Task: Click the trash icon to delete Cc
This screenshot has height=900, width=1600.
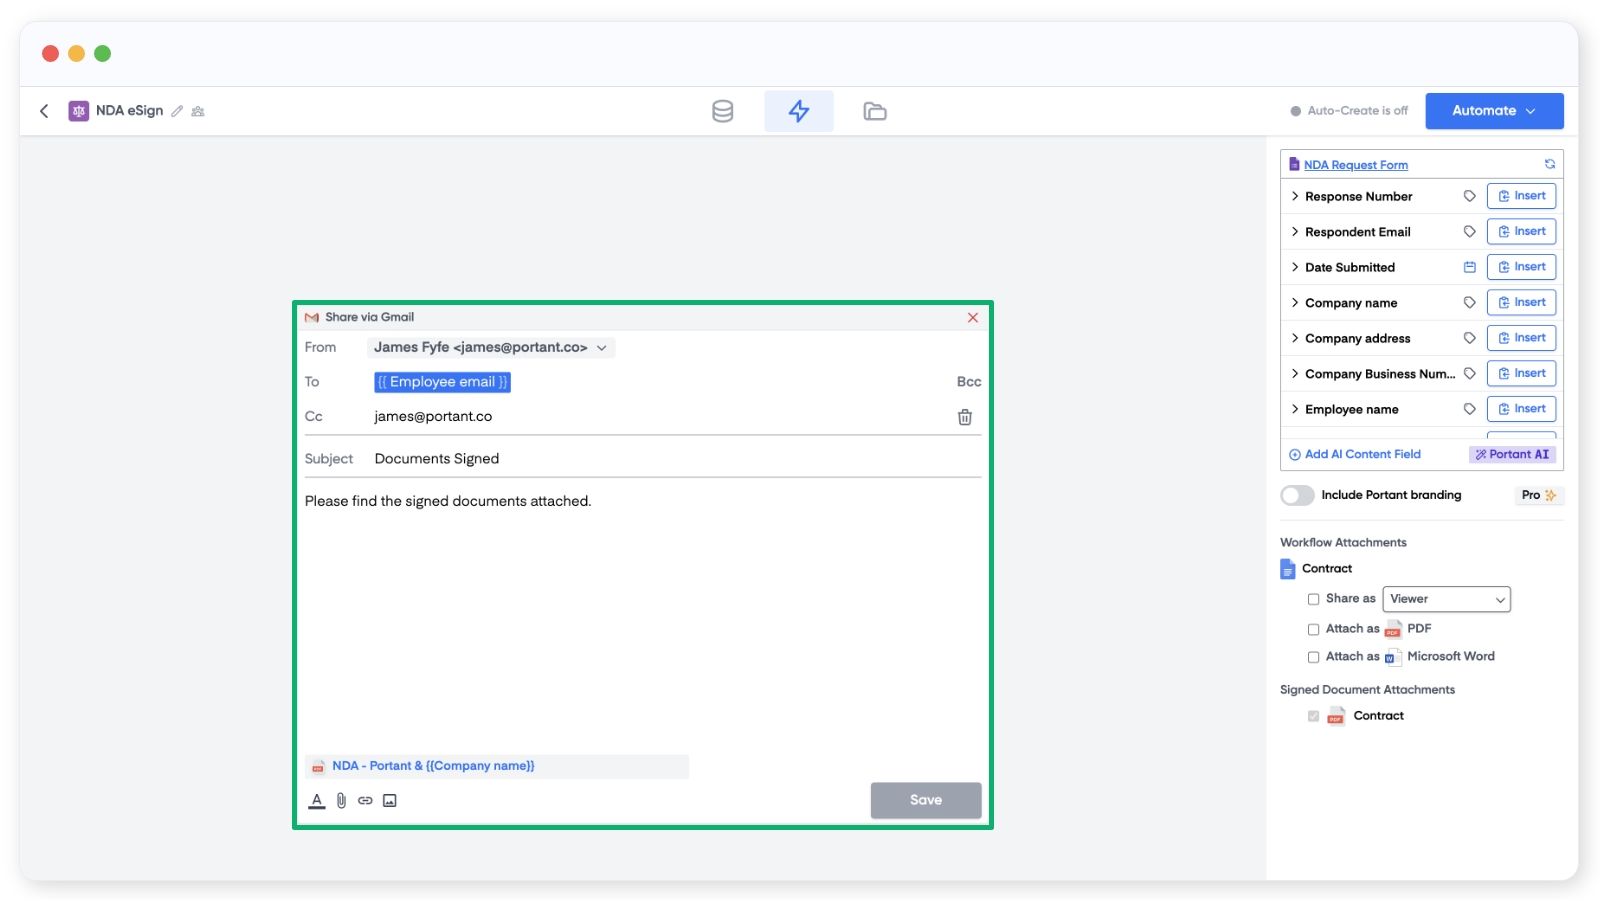Action: point(964,417)
